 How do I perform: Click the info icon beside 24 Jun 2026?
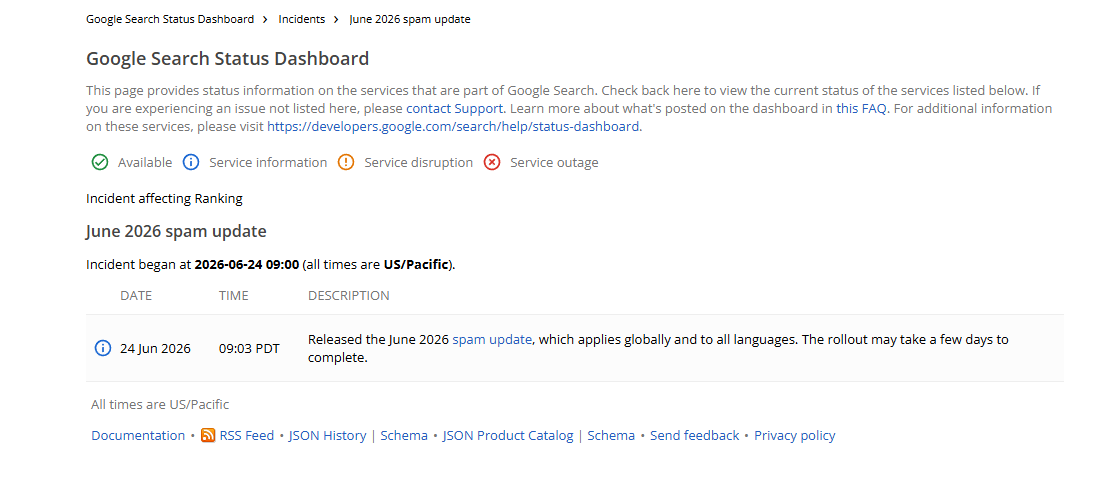click(x=103, y=348)
